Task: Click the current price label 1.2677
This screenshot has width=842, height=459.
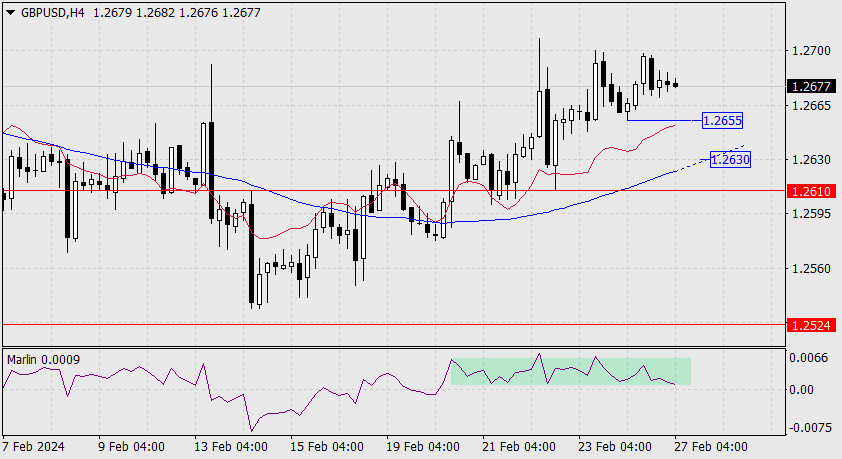Action: point(811,86)
